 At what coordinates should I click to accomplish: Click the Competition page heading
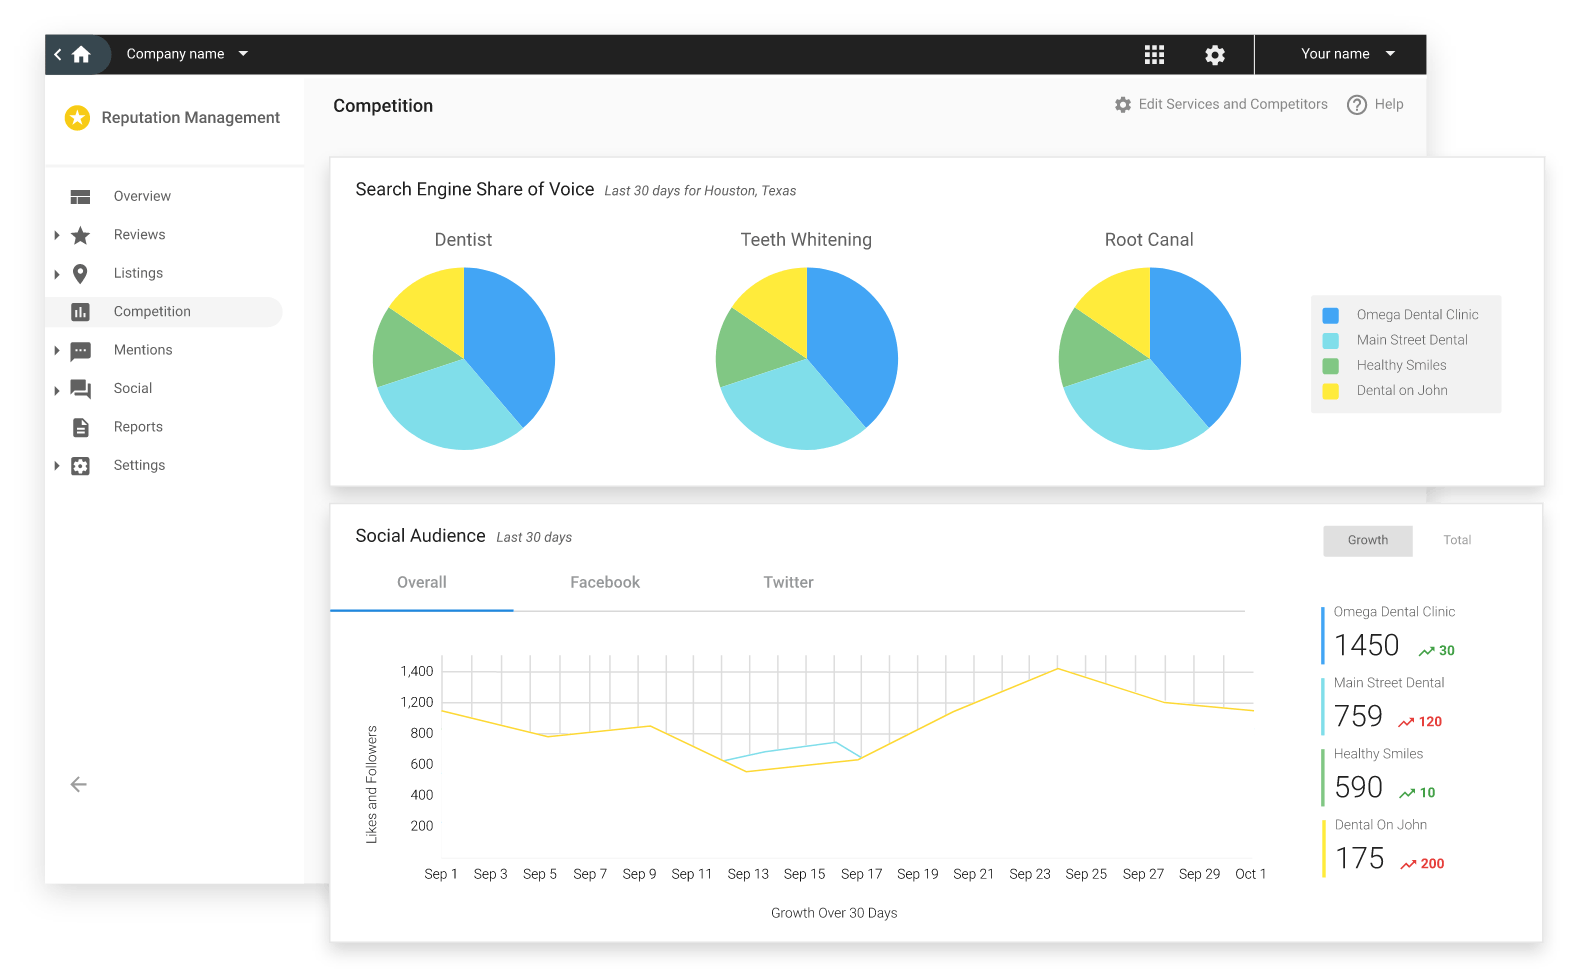pyautogui.click(x=383, y=106)
